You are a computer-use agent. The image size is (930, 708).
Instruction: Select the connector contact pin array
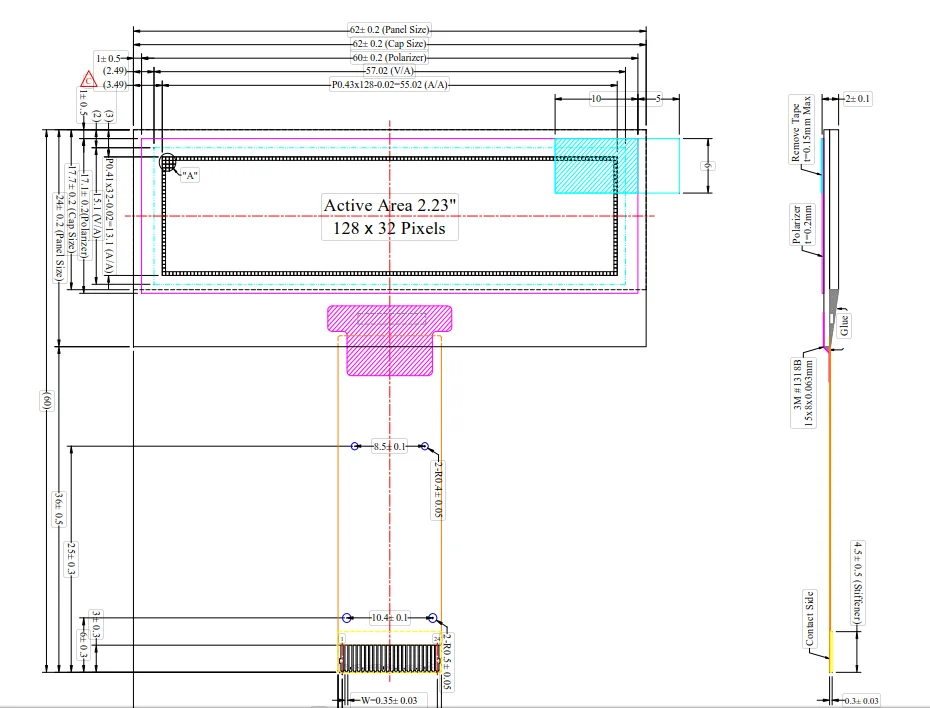pyautogui.click(x=390, y=656)
